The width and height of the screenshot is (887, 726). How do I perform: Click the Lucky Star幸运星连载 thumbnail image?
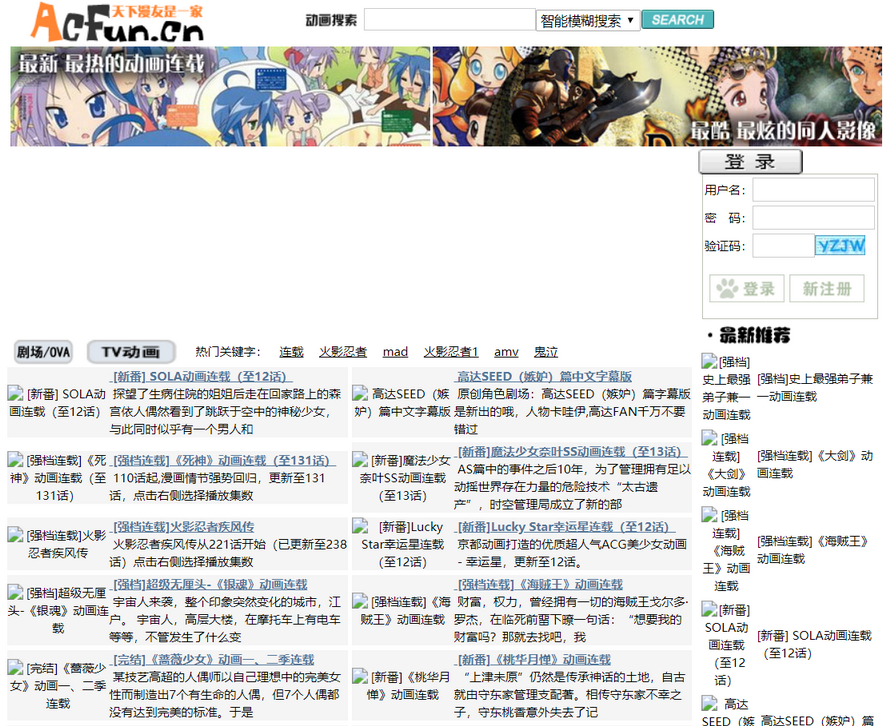pos(402,544)
